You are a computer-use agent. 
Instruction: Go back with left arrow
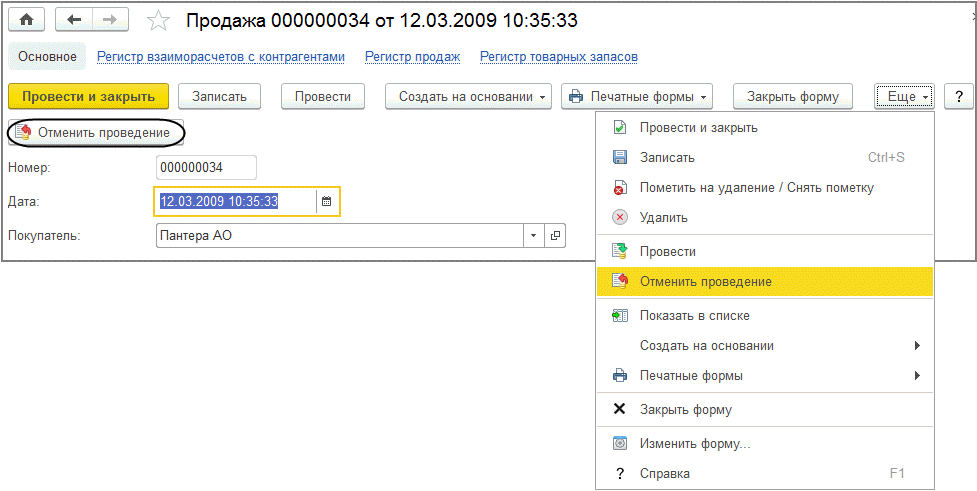[74, 21]
